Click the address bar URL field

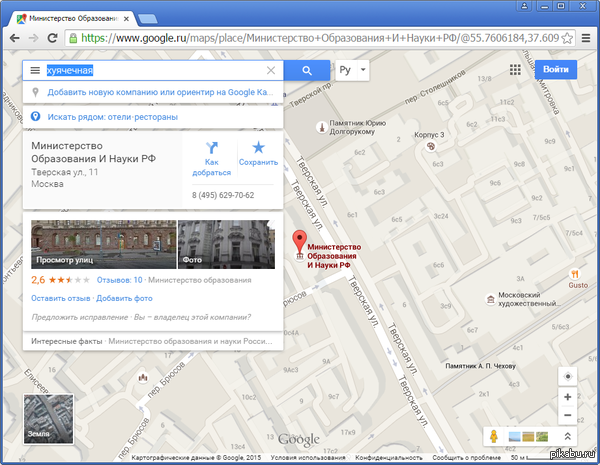coord(320,38)
